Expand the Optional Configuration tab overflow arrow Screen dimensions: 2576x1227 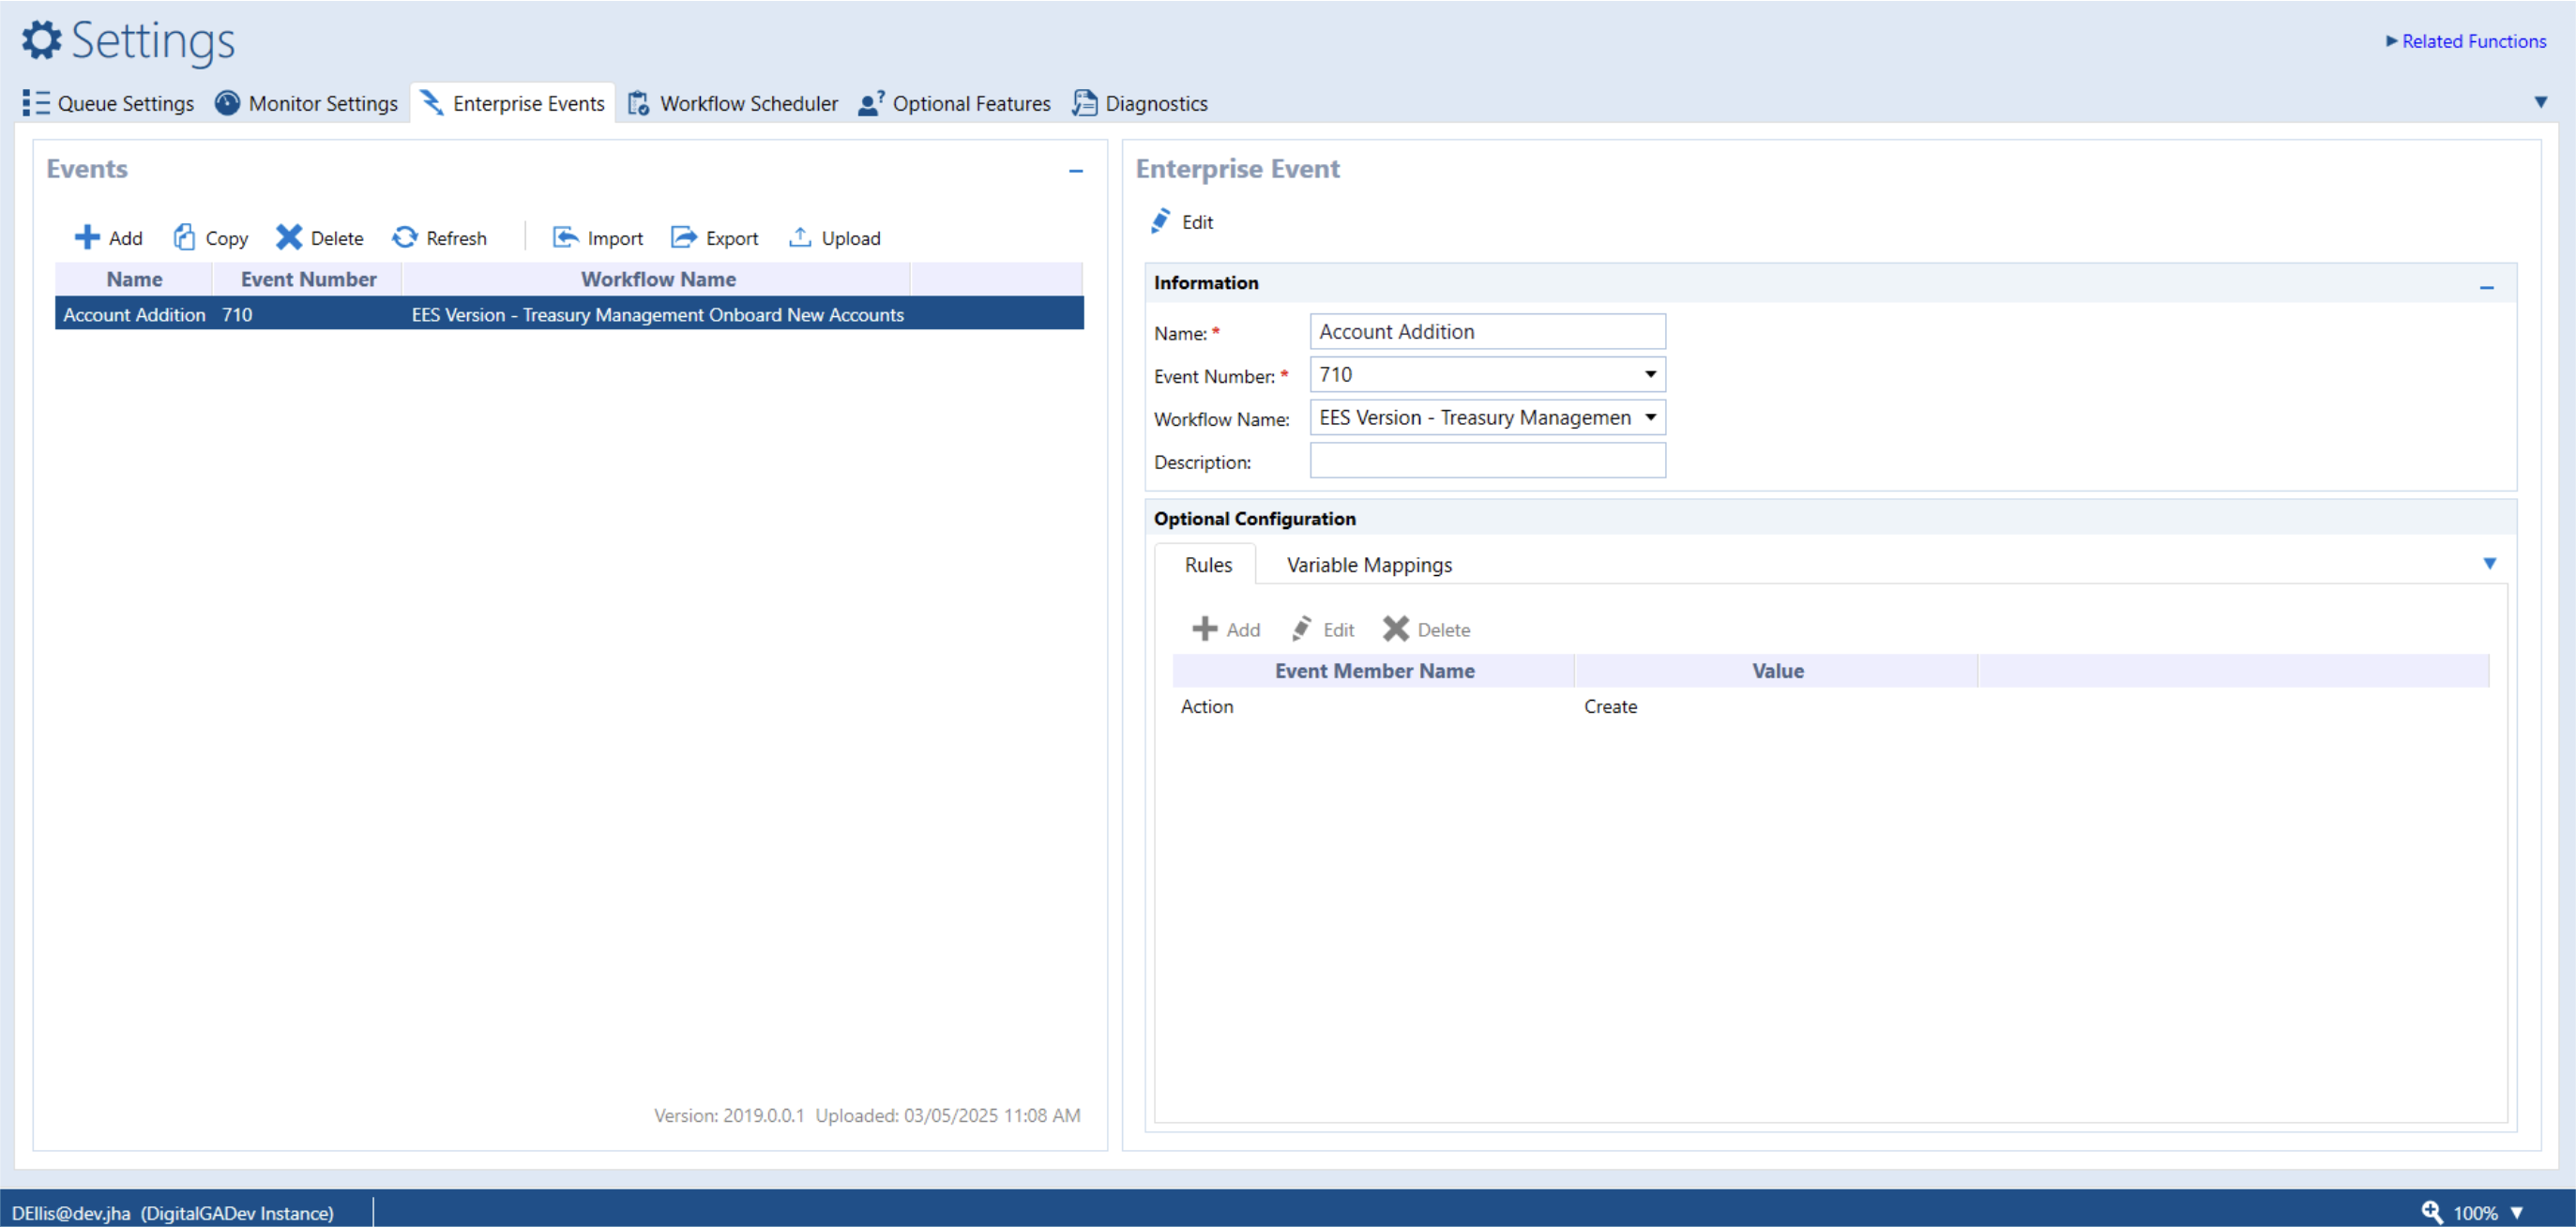(x=2490, y=564)
